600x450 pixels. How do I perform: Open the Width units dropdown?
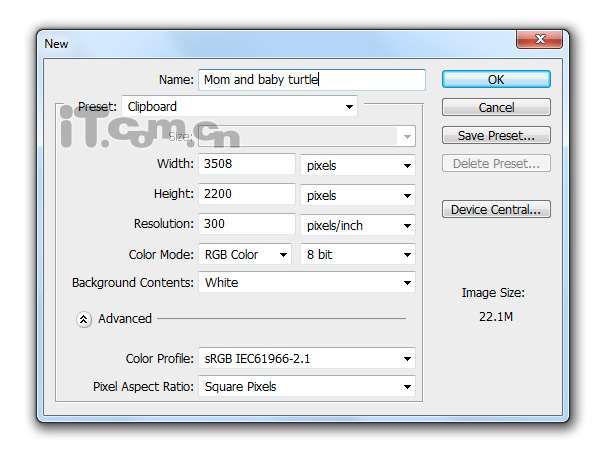(x=358, y=166)
